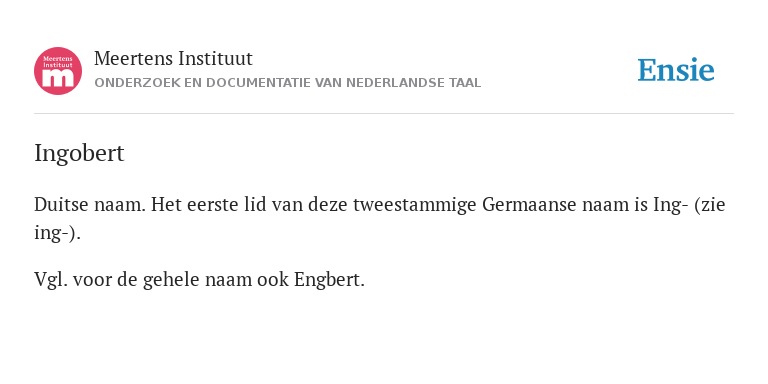
Task: Click 'ing-).' on the paragraph's second line
Action: [x=57, y=234]
